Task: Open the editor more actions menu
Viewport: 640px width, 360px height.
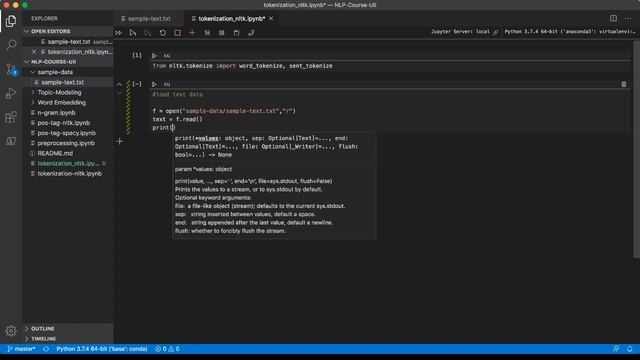Action: tap(628, 18)
